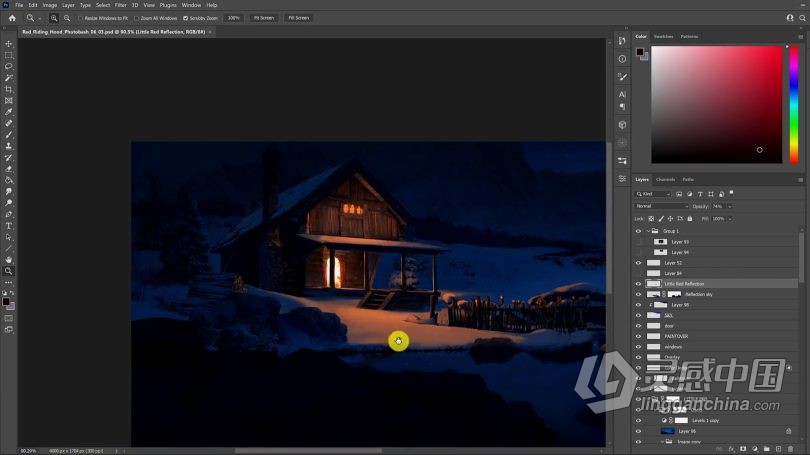Click the hue slider strip
810x455 pixels.
click(x=794, y=104)
